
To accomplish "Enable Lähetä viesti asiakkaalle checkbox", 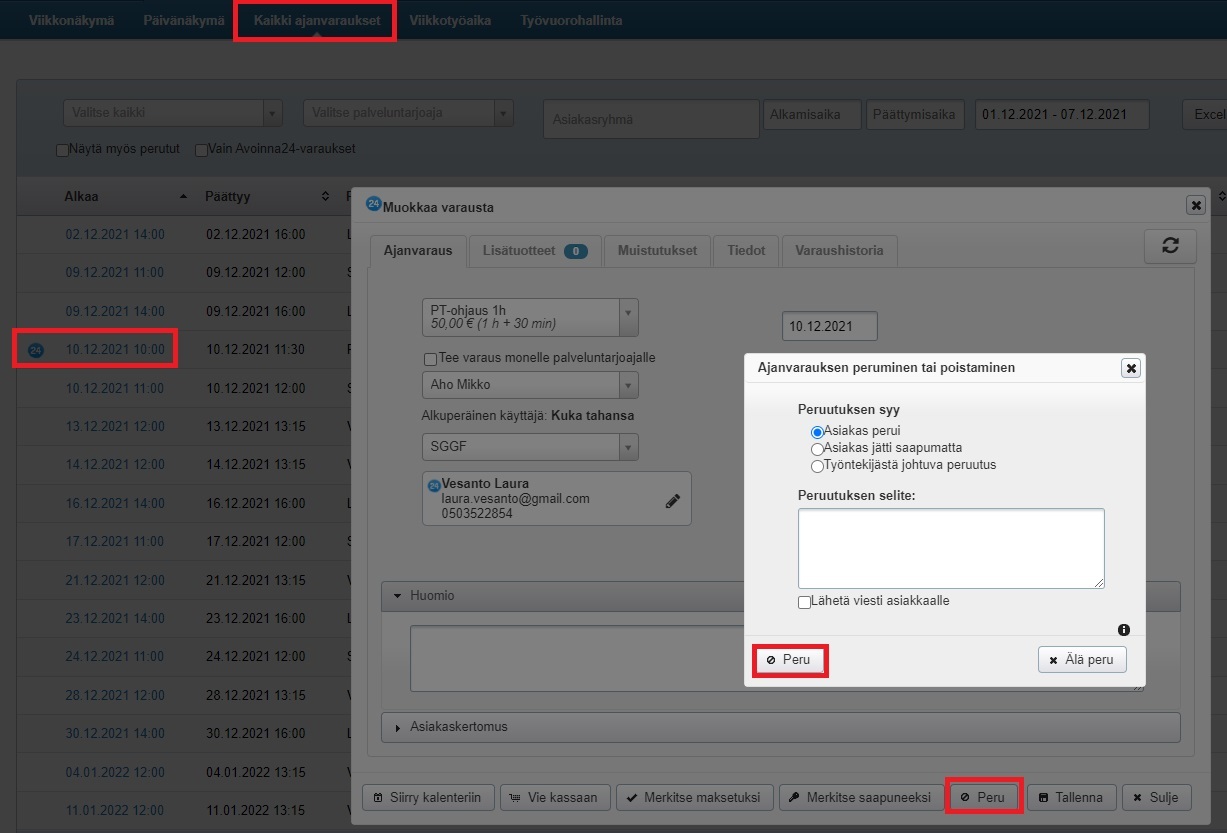I will [805, 602].
